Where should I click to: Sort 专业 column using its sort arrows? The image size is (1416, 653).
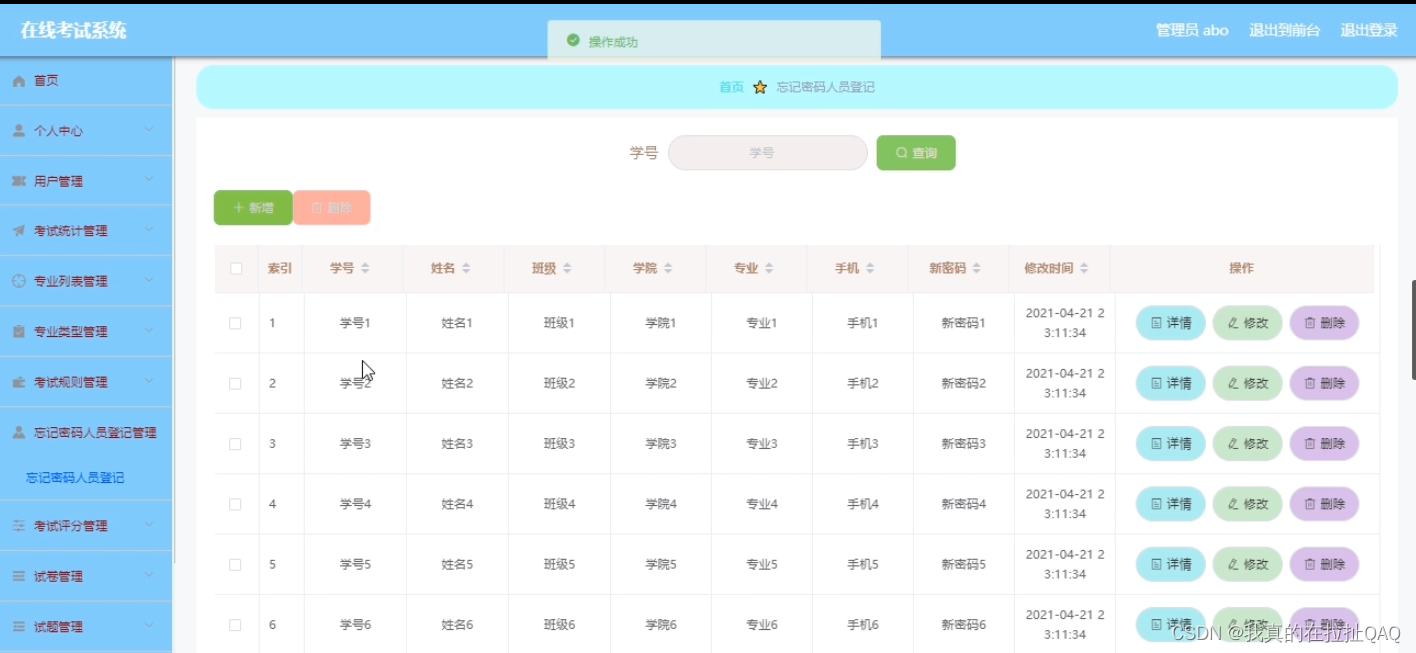coord(769,269)
